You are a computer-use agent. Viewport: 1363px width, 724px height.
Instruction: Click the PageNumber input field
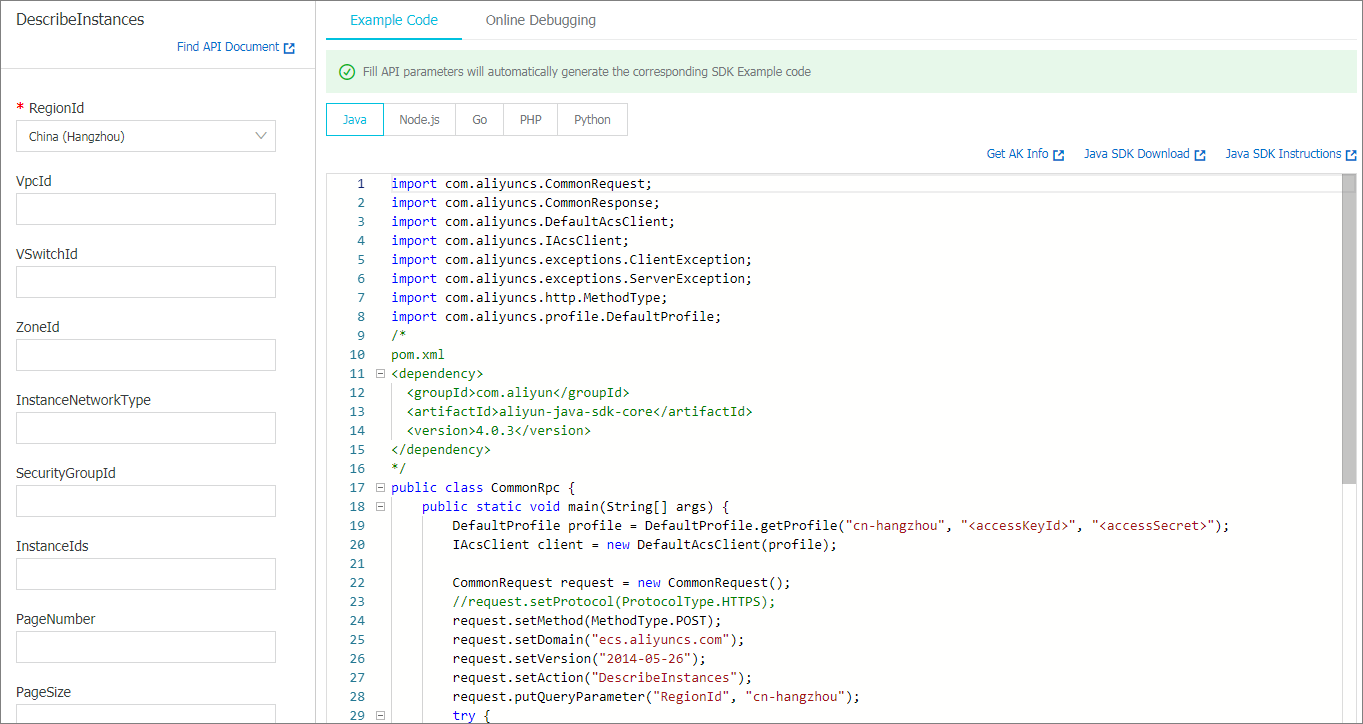pyautogui.click(x=146, y=647)
